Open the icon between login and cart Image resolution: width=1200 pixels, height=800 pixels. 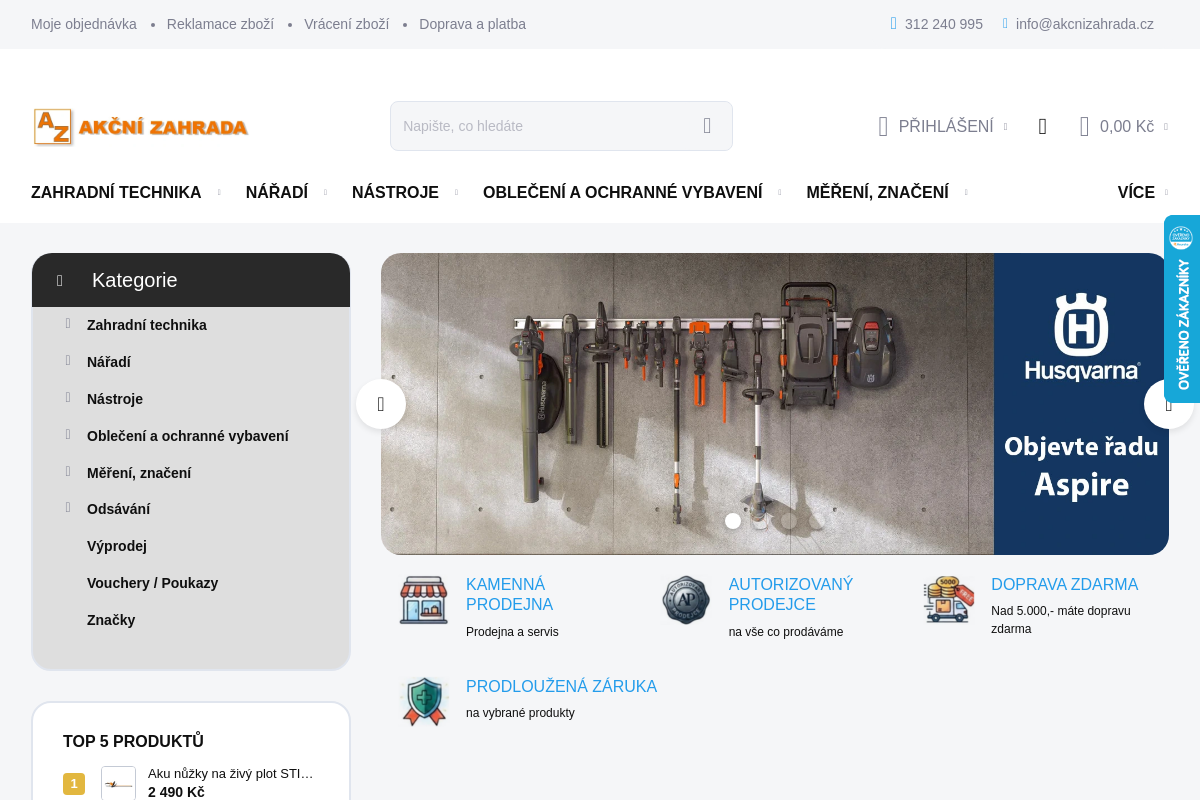coord(1043,126)
